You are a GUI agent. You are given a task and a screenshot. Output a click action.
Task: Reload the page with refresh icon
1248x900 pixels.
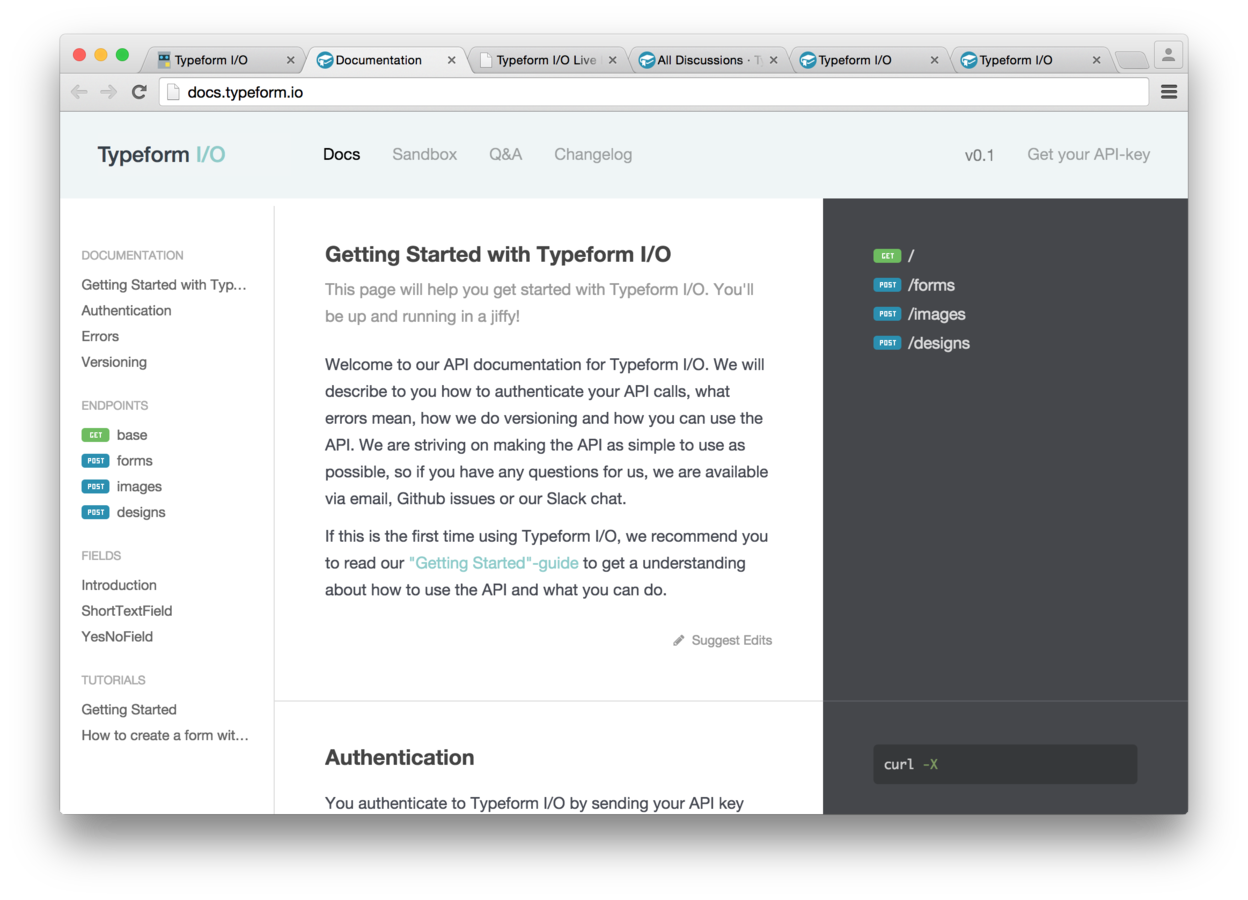coord(139,92)
